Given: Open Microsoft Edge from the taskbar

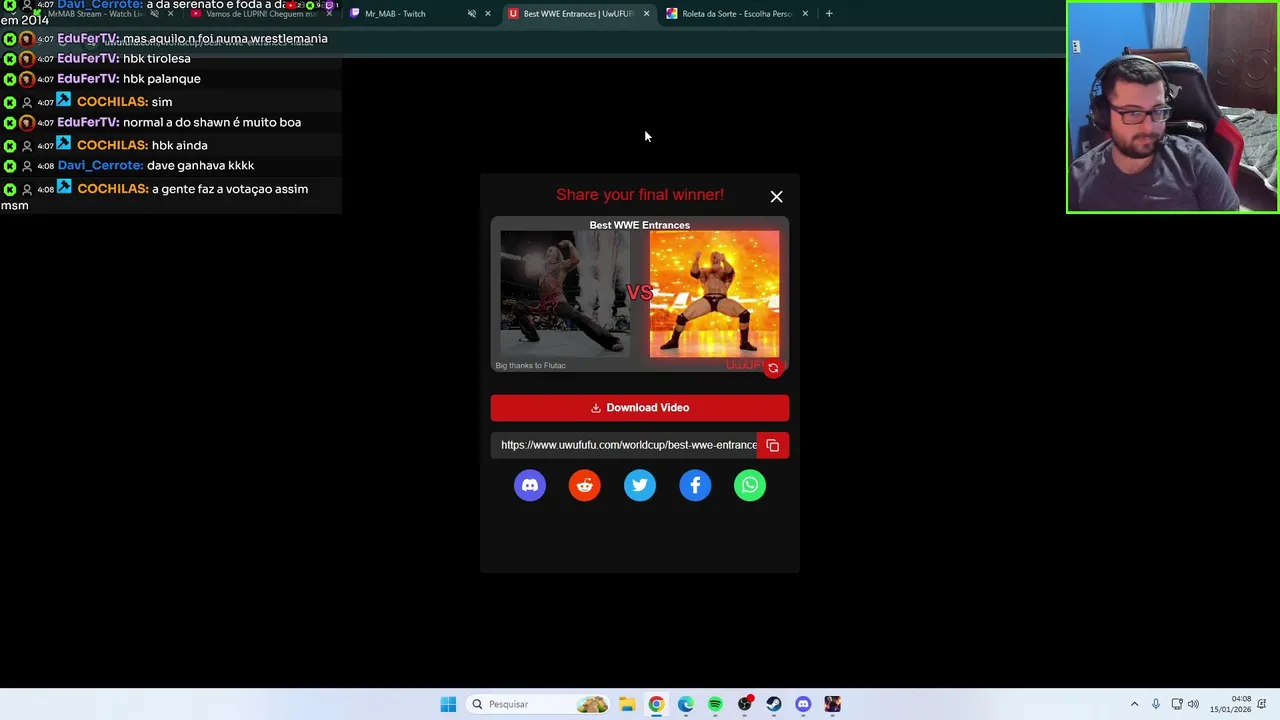Looking at the screenshot, I should [686, 704].
